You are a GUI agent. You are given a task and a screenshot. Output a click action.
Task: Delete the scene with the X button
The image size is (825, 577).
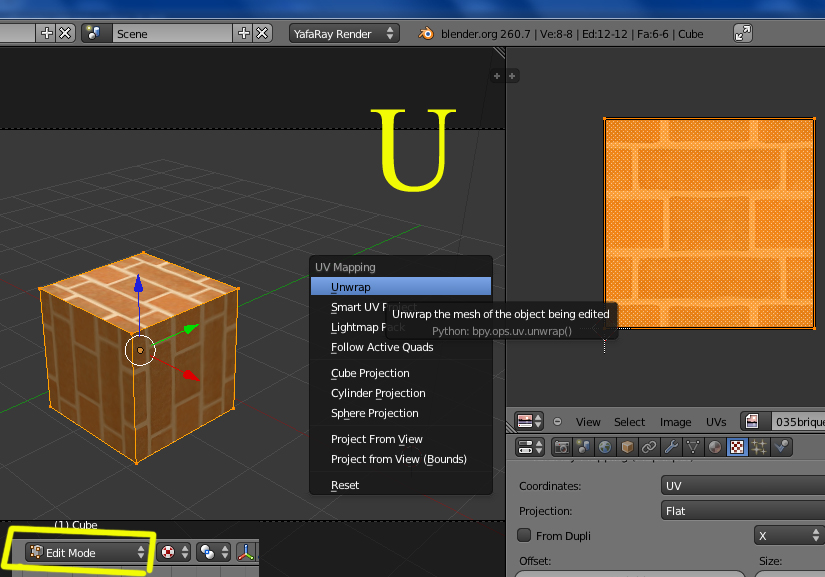[263, 34]
